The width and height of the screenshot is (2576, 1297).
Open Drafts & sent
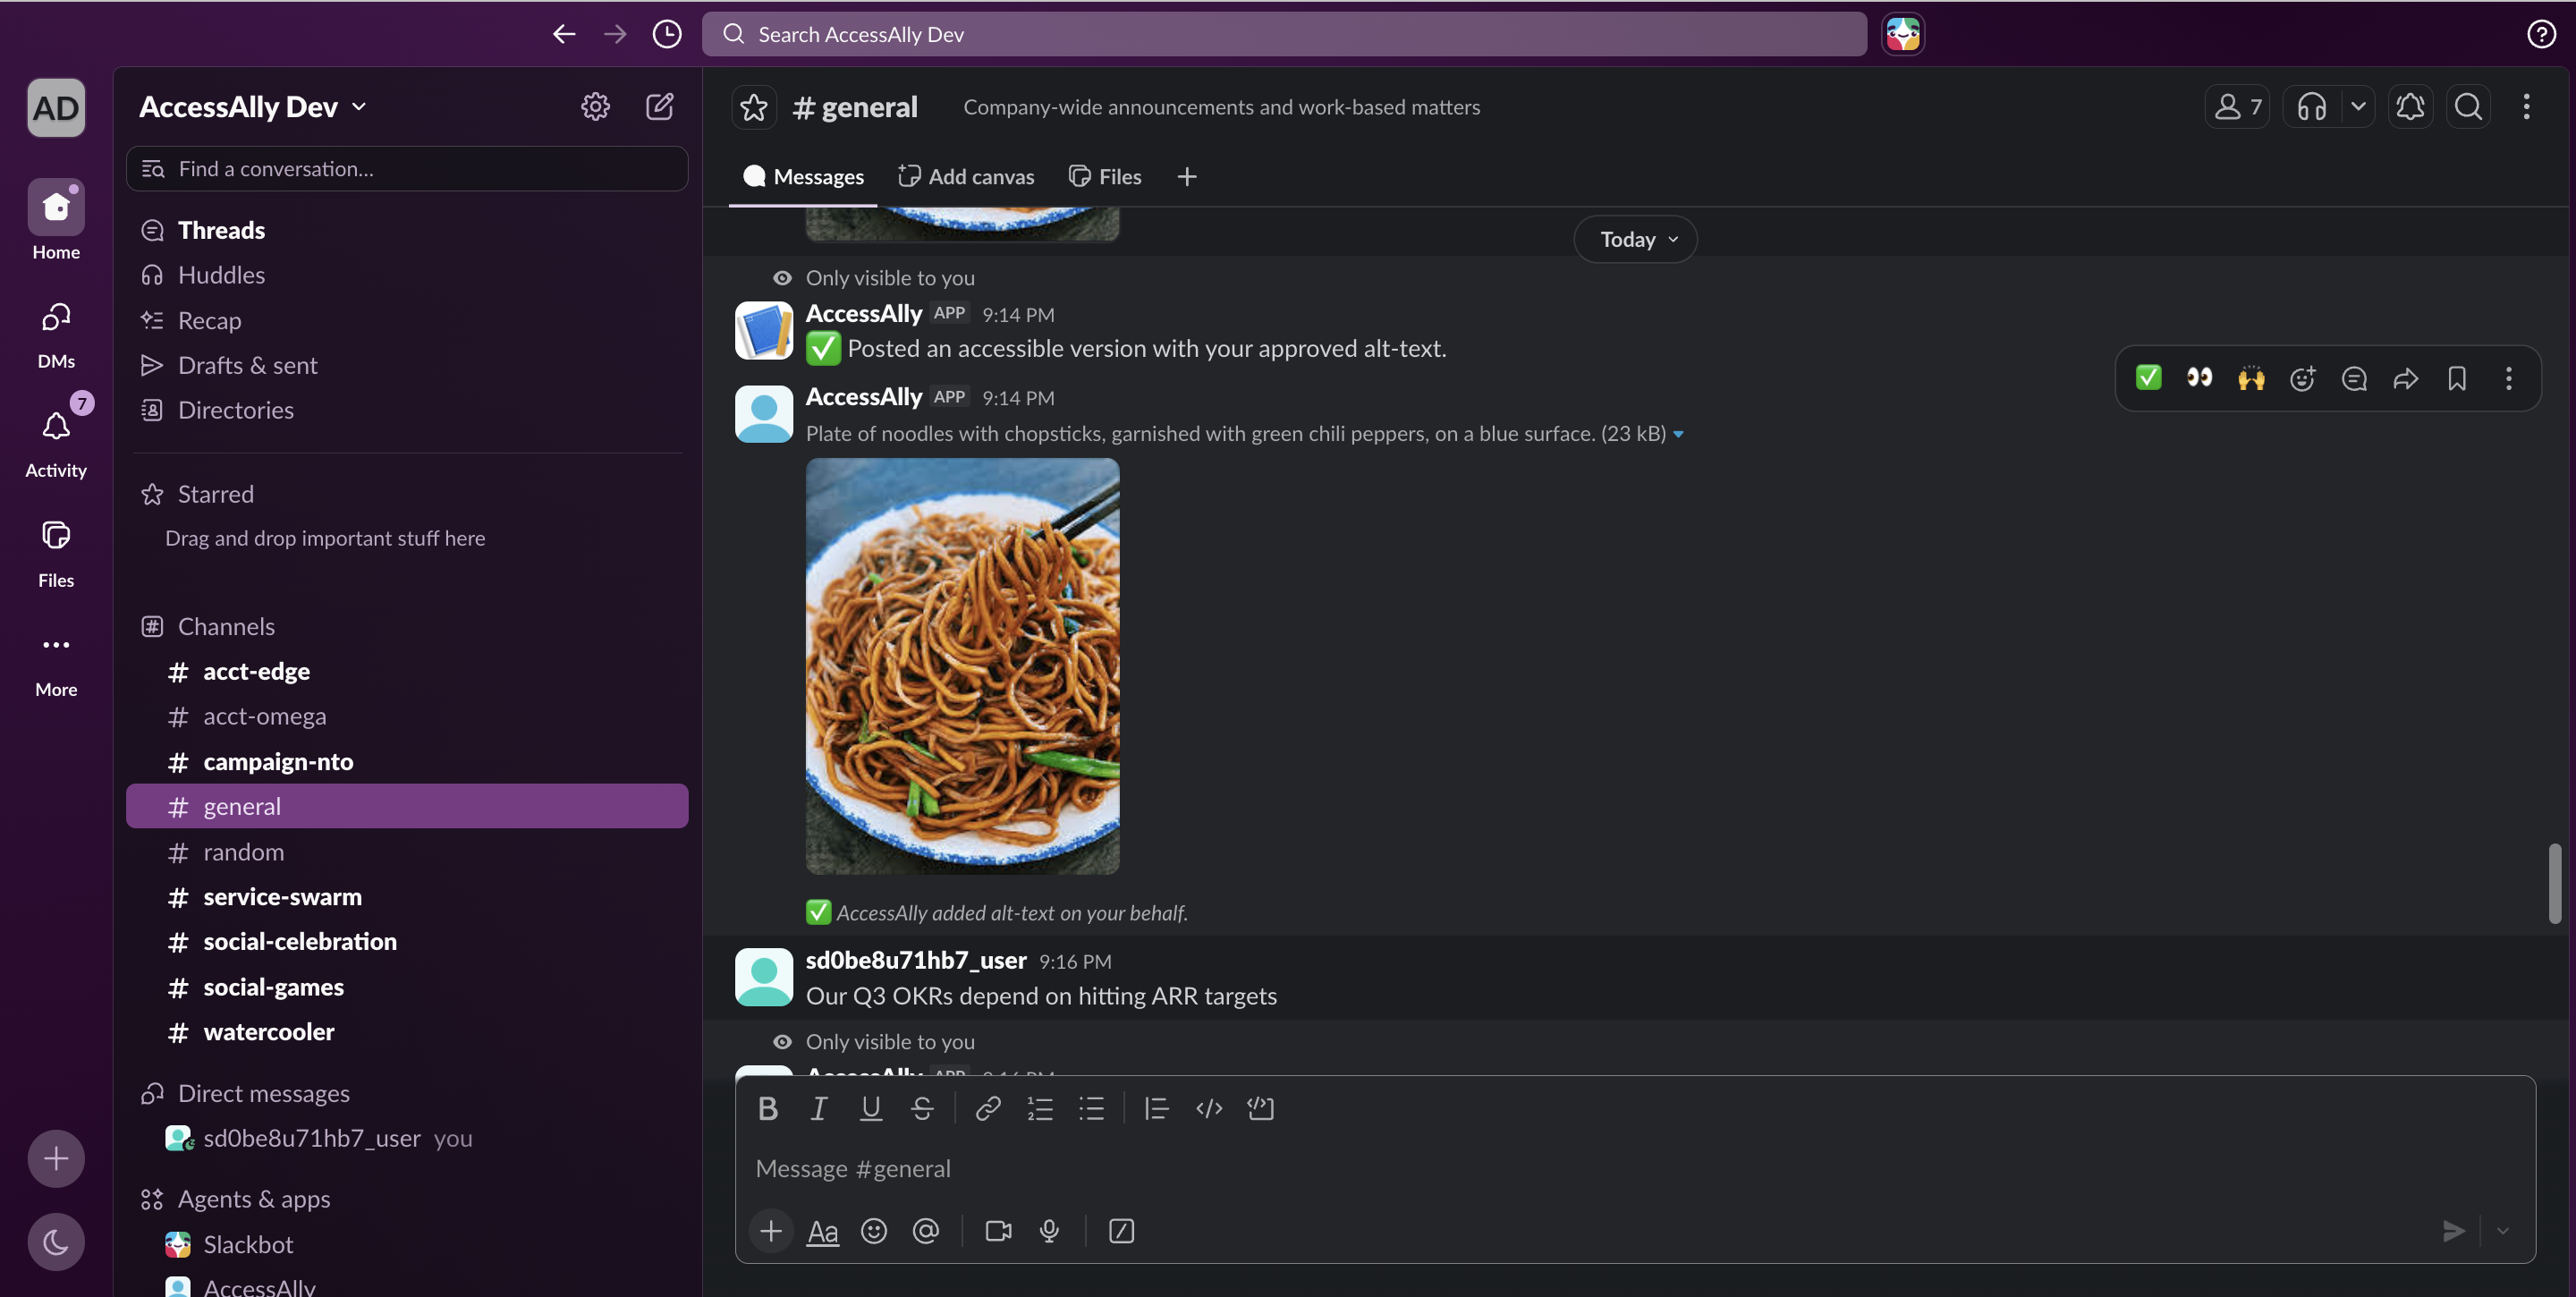pyautogui.click(x=406, y=365)
